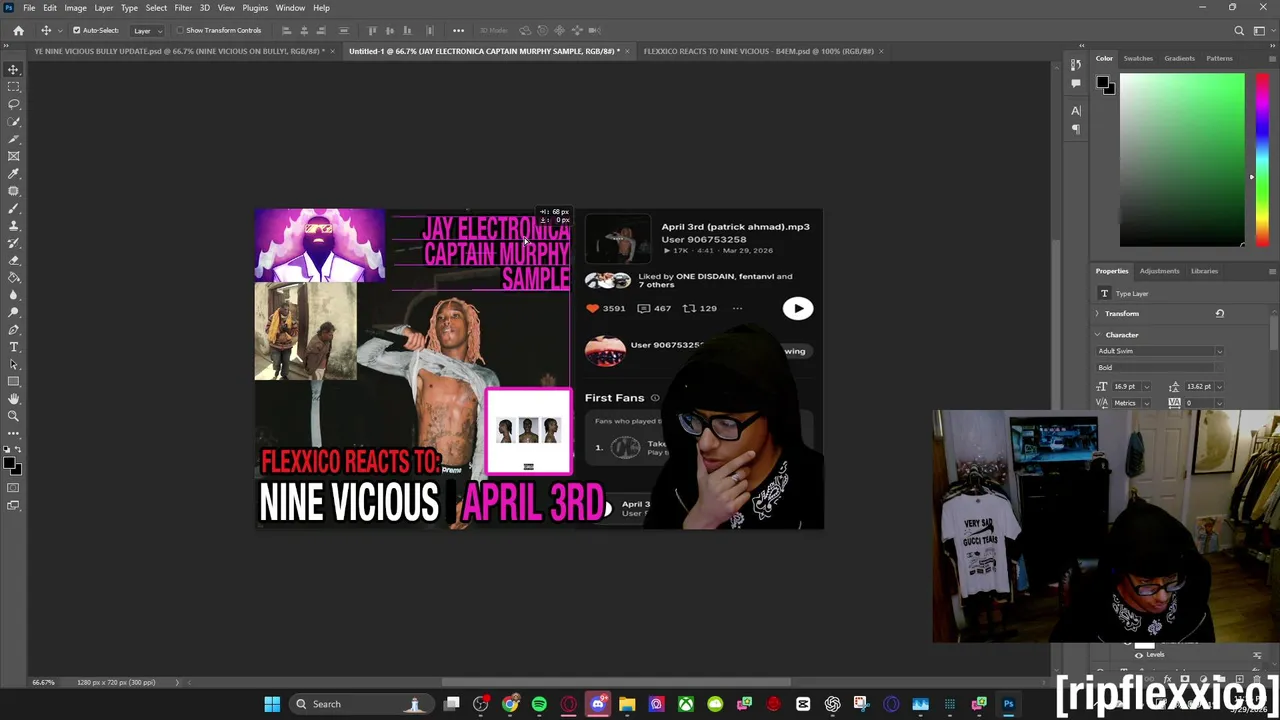Click the leading value field 13.62 pt
The image size is (1280, 720).
click(x=1202, y=387)
